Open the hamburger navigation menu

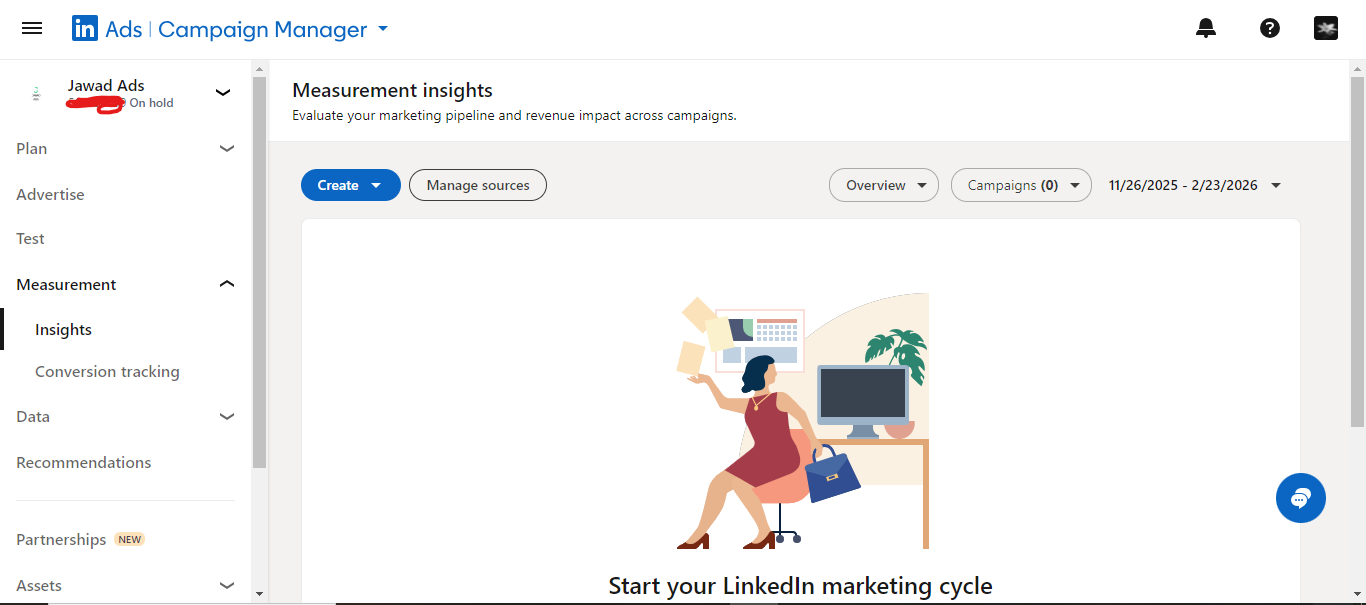pos(32,29)
